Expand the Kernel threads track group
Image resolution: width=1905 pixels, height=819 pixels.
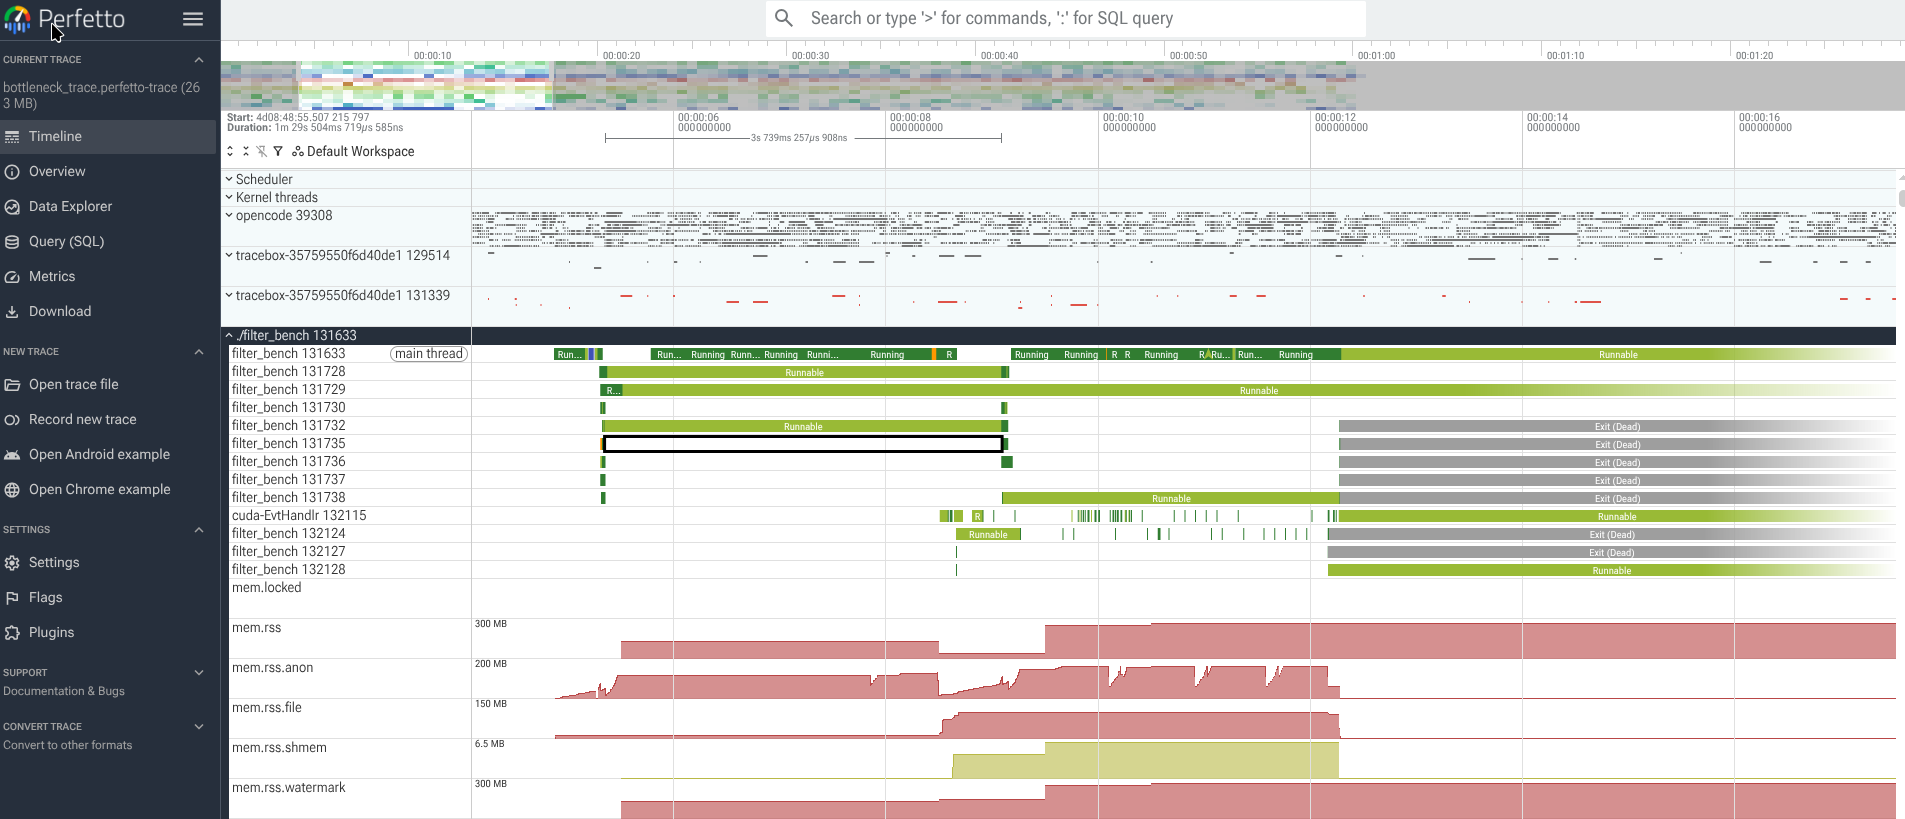tap(229, 197)
